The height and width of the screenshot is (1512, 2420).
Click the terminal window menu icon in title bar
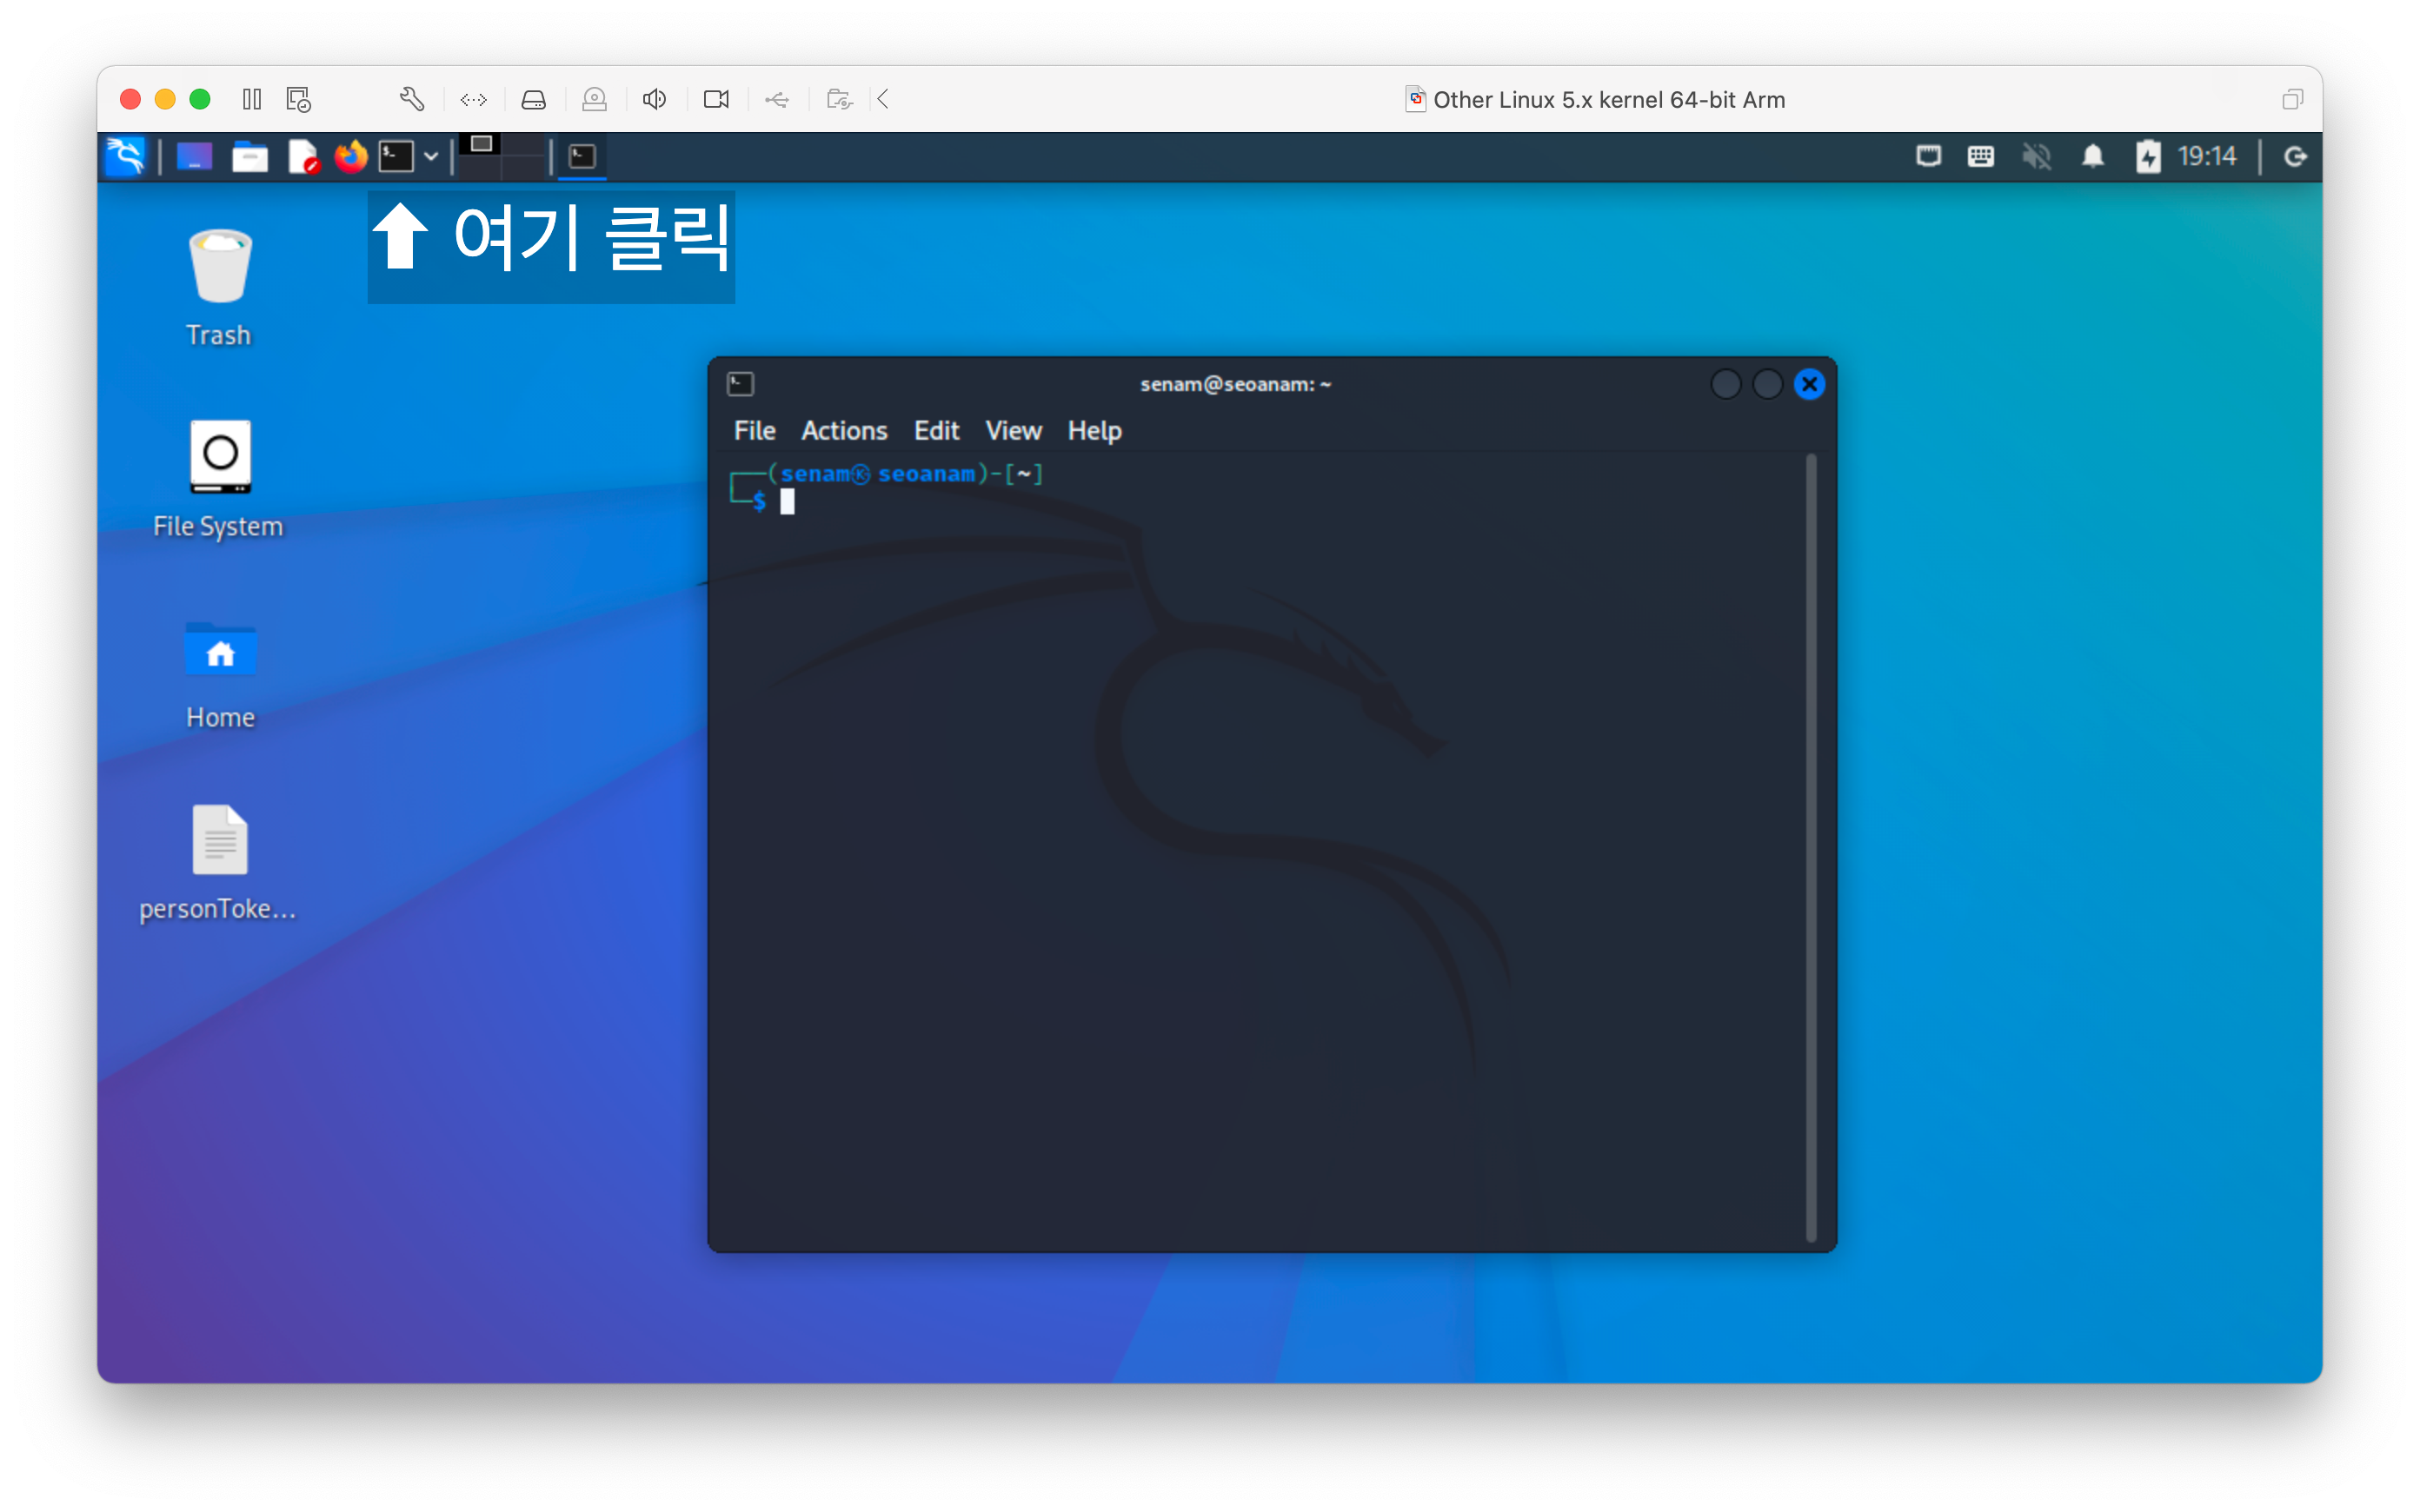pos(741,384)
